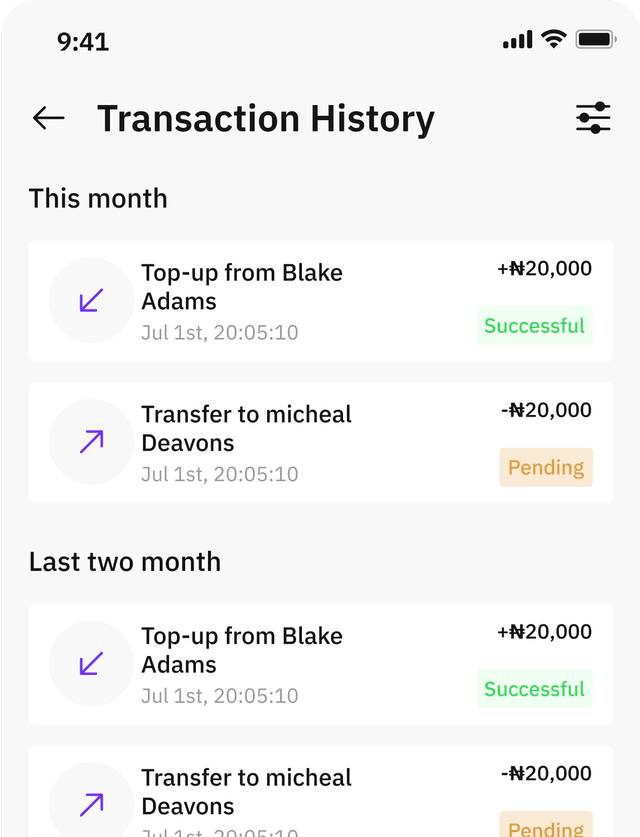Open Last two month's Top-up from Blake Adams
The width and height of the screenshot is (640, 837).
[x=242, y=650]
